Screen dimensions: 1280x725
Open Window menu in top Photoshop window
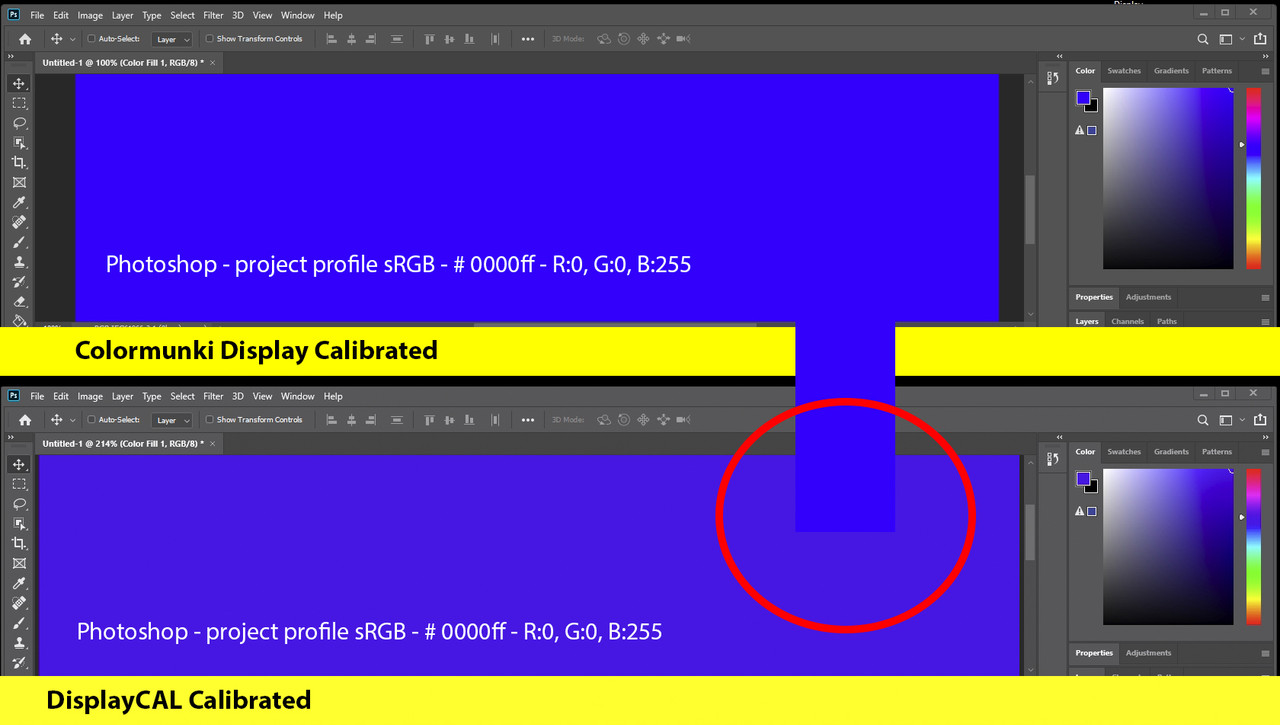click(x=297, y=16)
